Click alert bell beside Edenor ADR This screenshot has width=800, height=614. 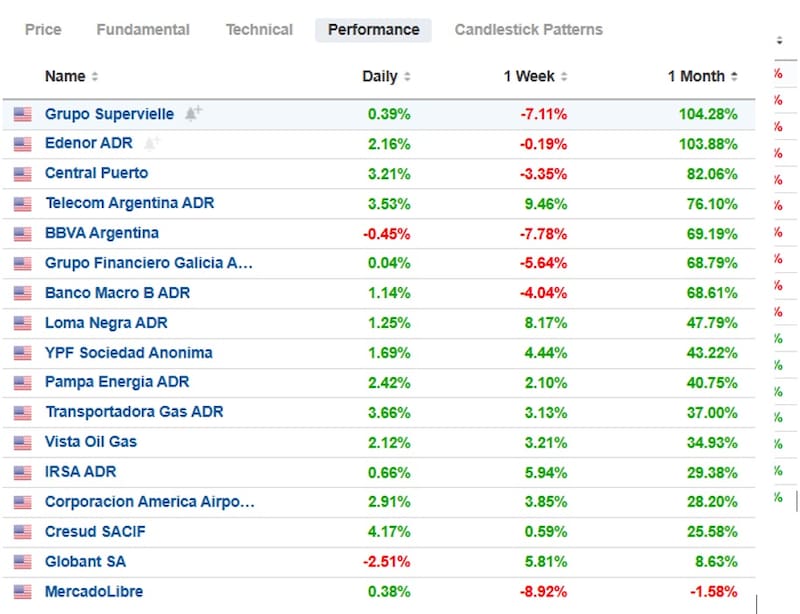click(152, 143)
